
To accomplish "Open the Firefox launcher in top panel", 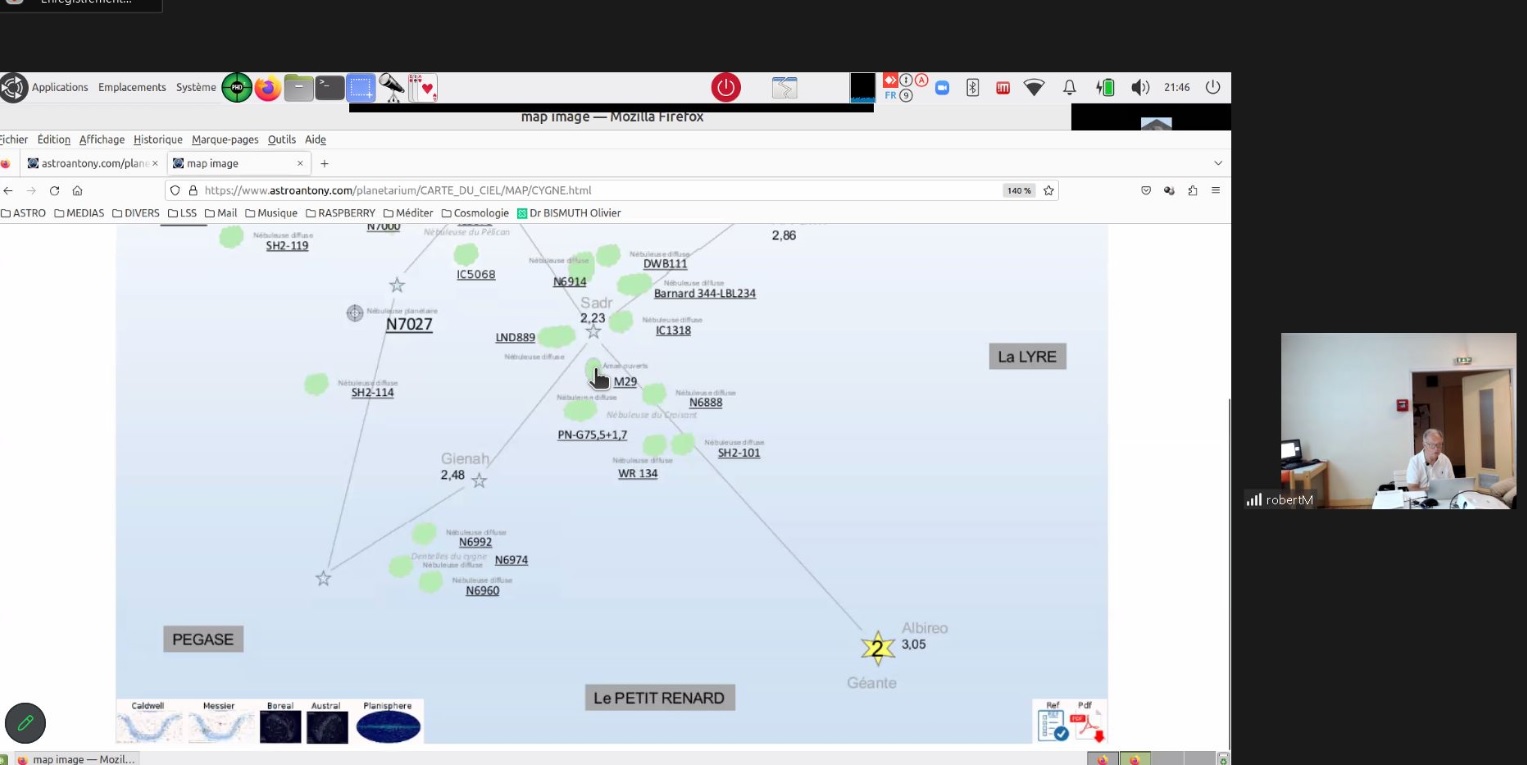I will (267, 88).
